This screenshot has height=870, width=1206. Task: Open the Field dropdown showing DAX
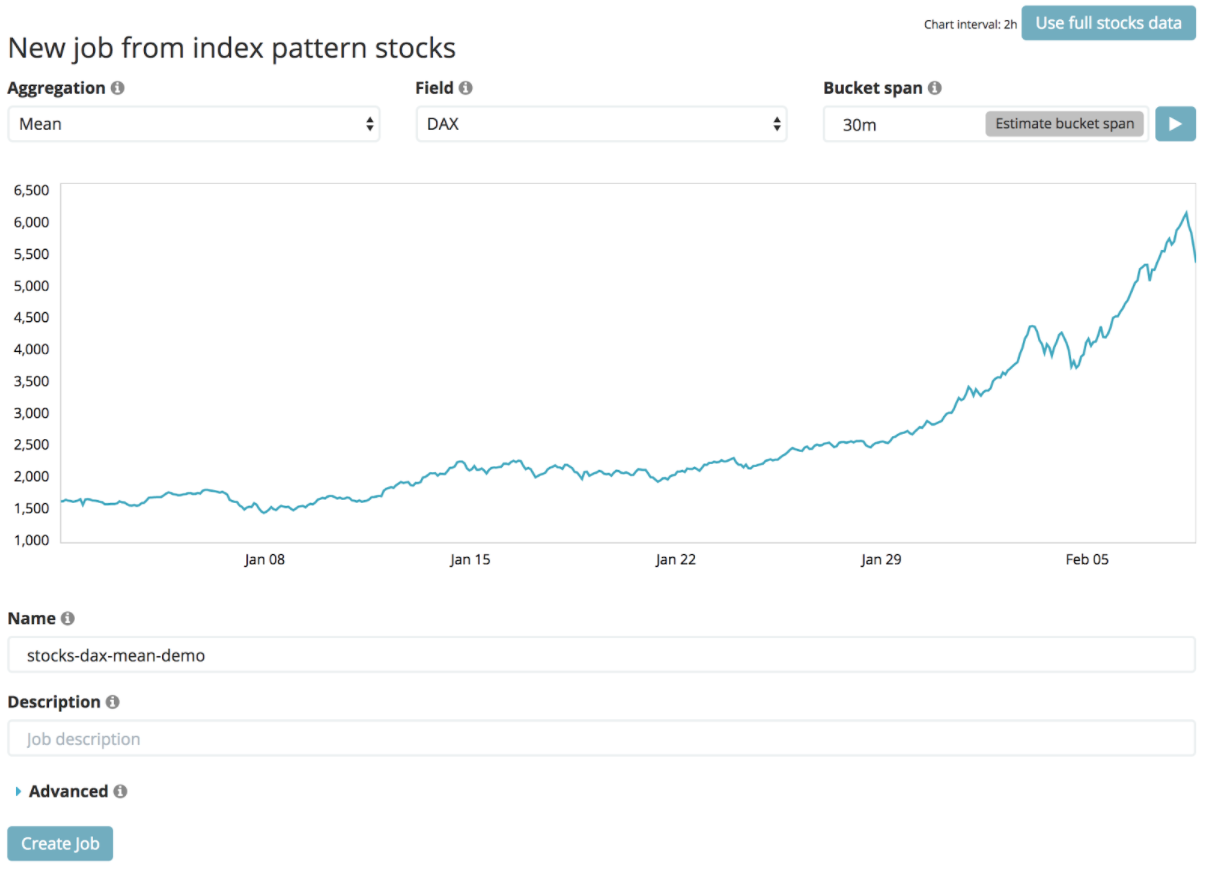[601, 124]
